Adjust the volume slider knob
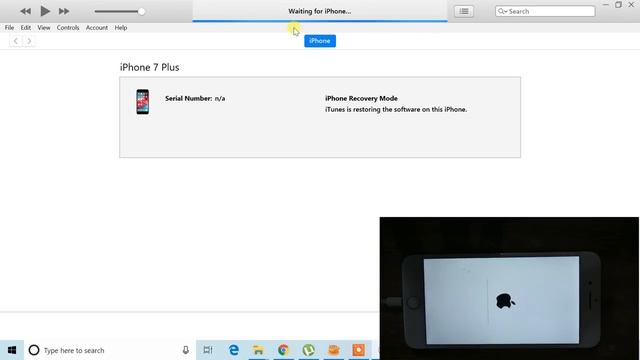This screenshot has height=360, width=640. pyautogui.click(x=141, y=11)
